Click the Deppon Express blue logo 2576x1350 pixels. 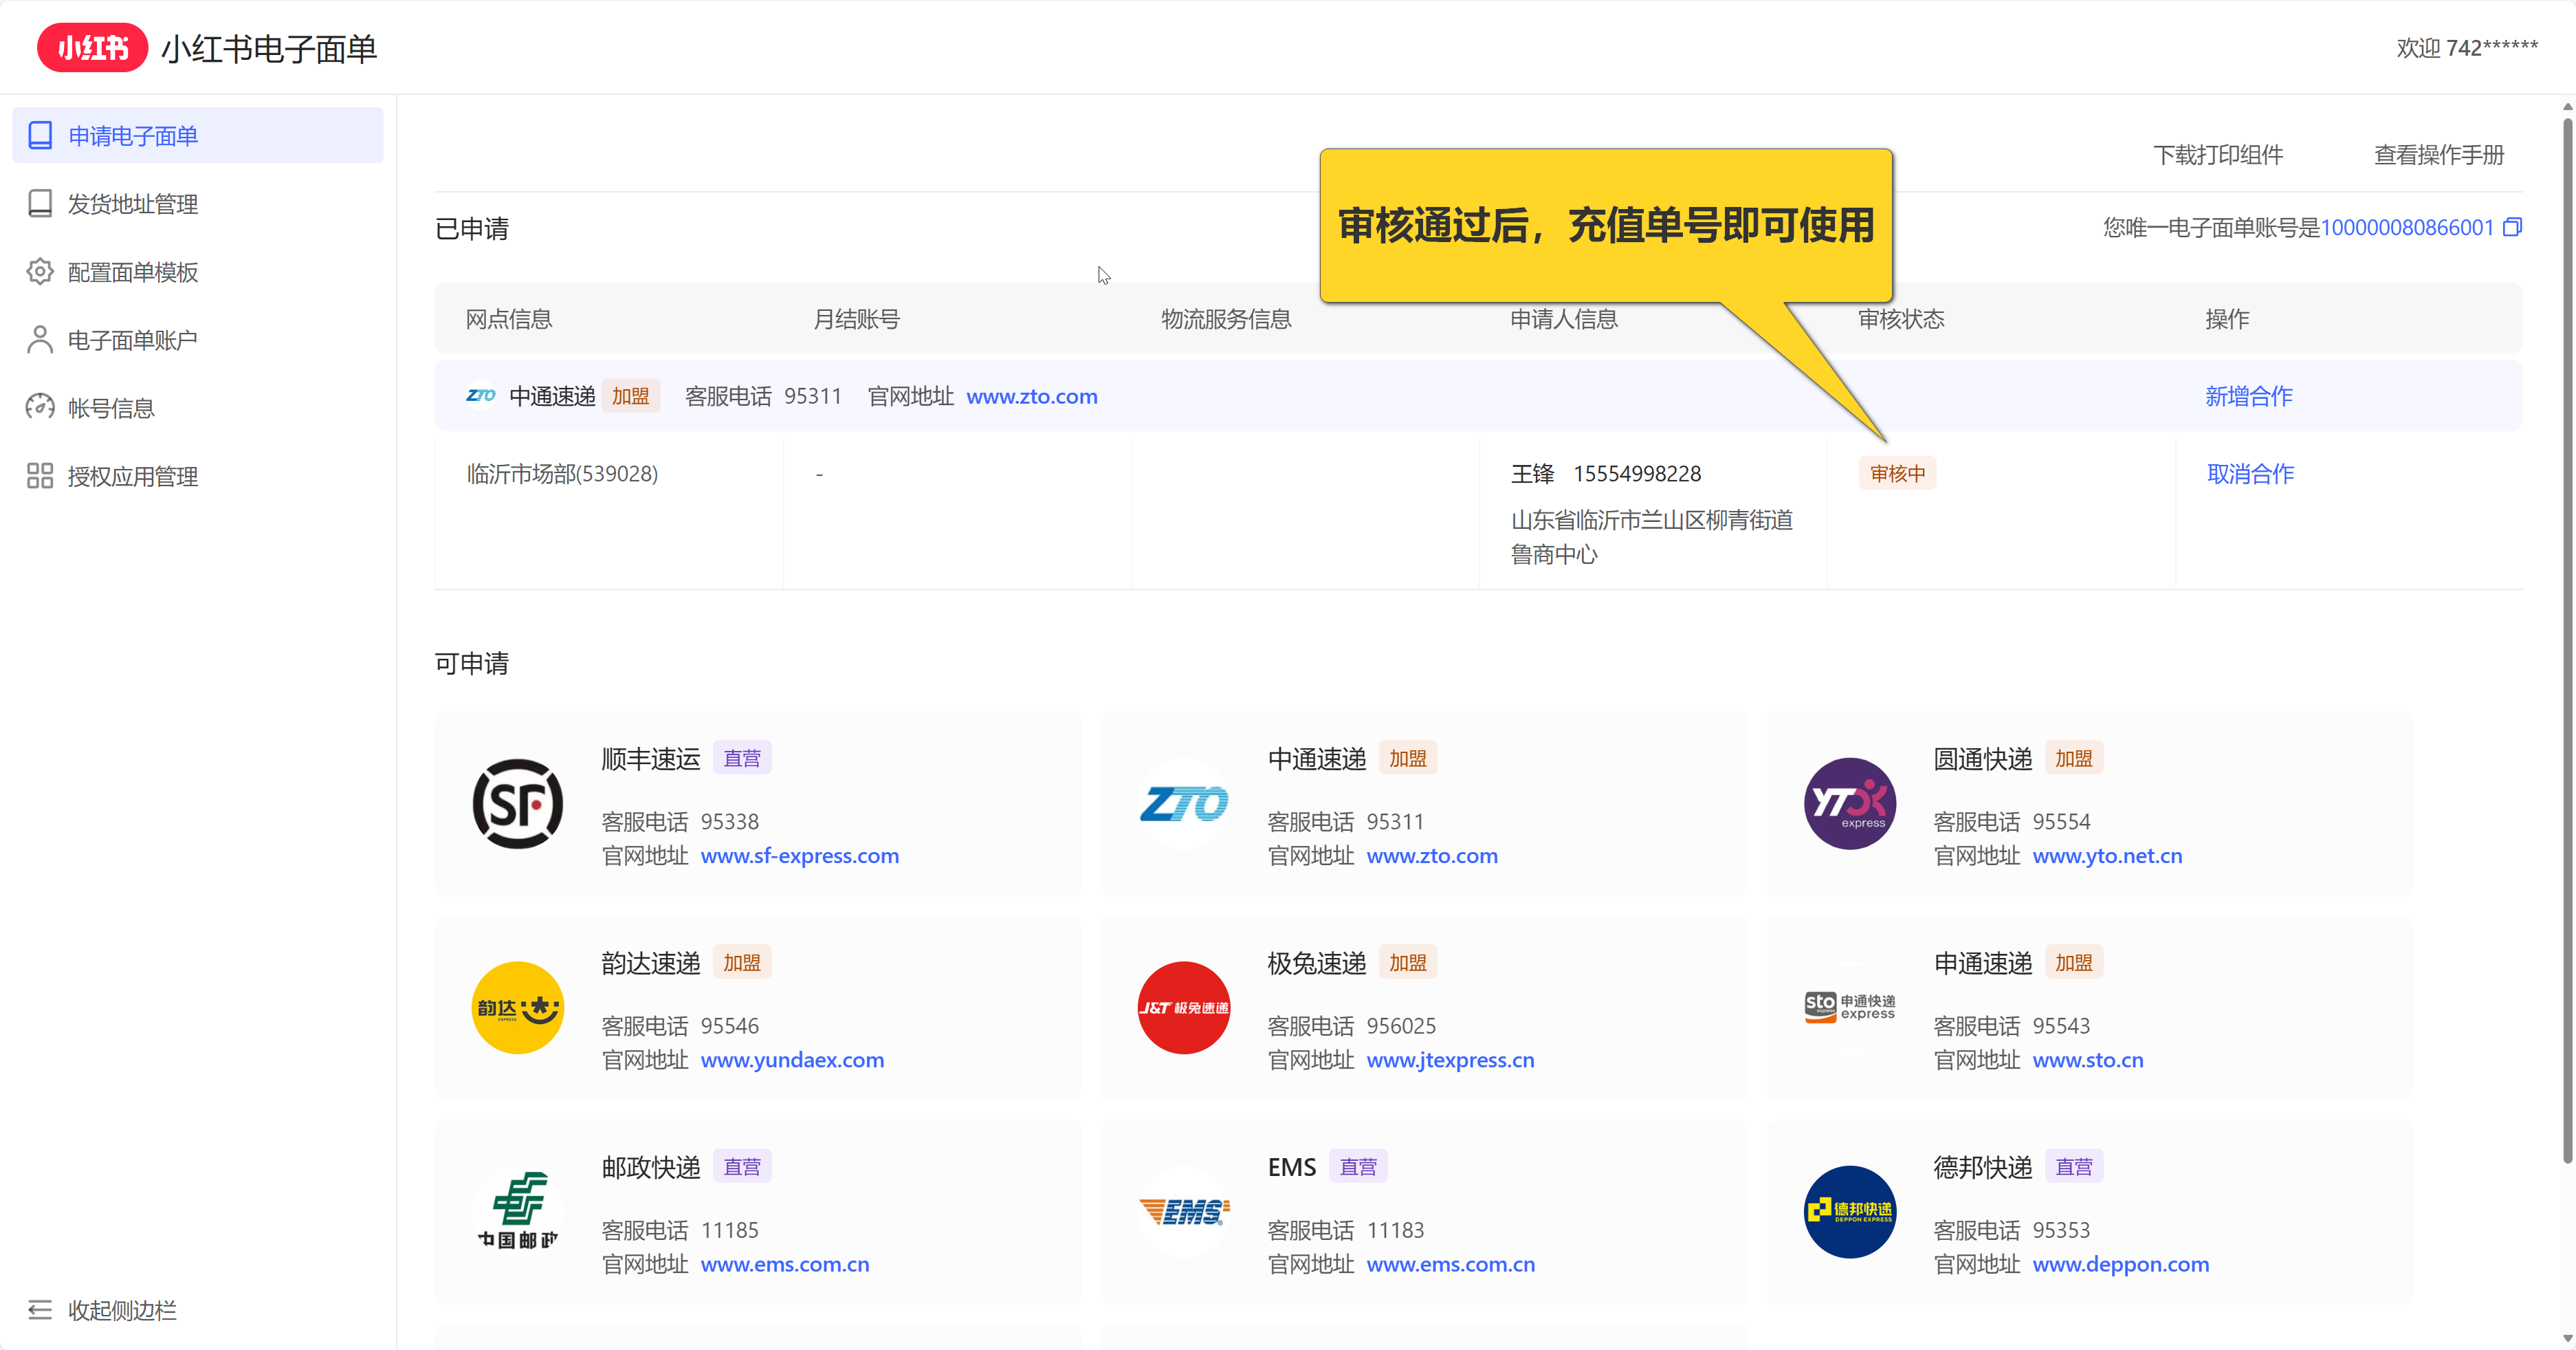click(x=1849, y=1212)
